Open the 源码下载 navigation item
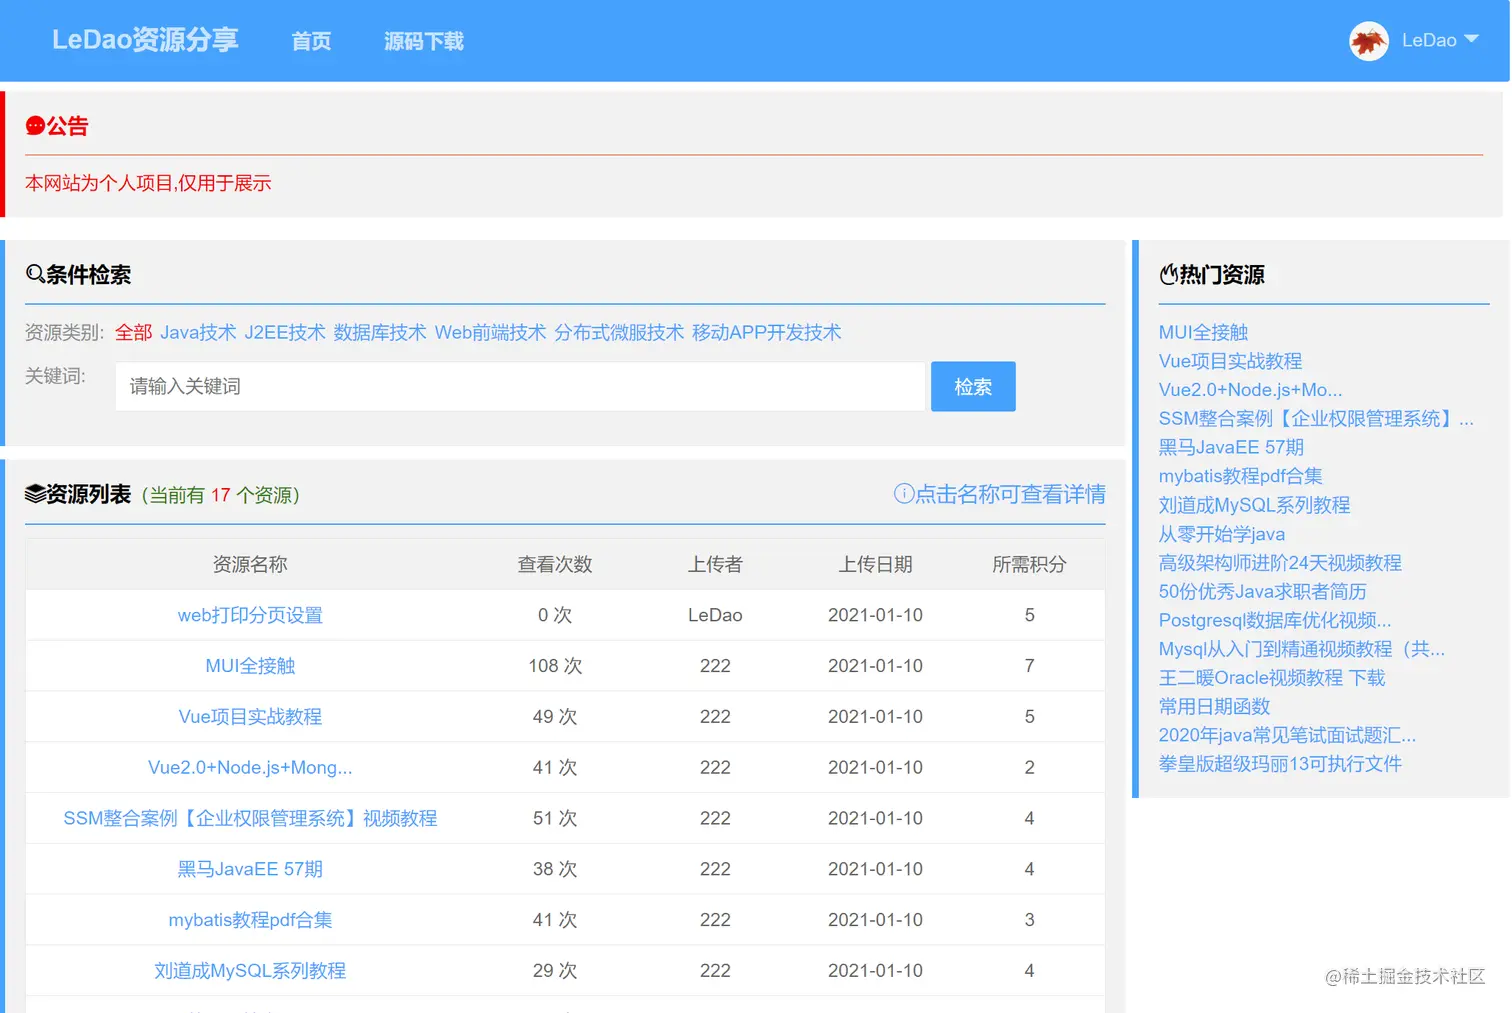This screenshot has height=1013, width=1512. click(x=424, y=41)
